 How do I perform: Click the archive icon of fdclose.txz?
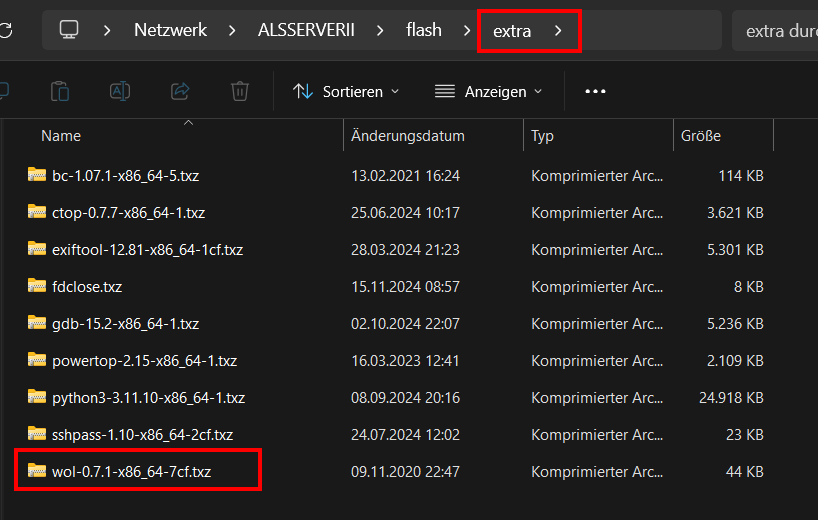[37, 285]
